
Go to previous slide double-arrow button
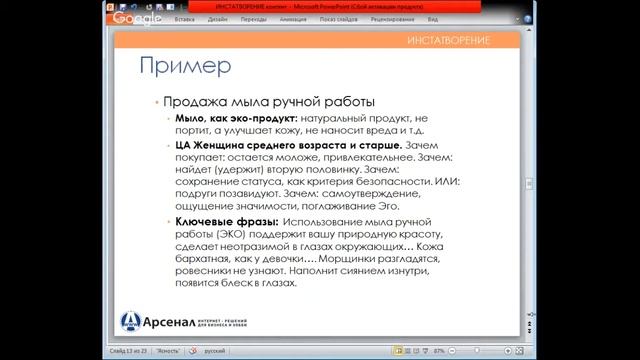[529, 324]
